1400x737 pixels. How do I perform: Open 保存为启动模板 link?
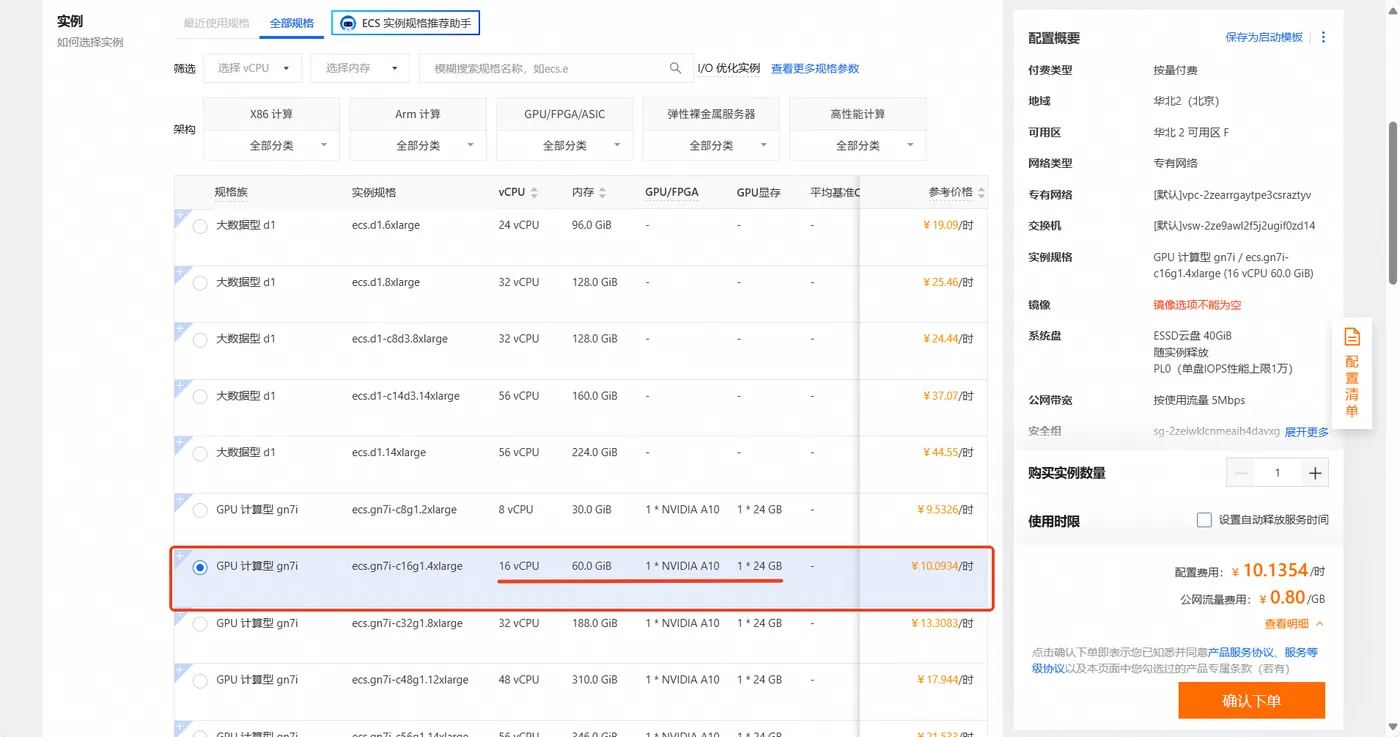point(1264,37)
